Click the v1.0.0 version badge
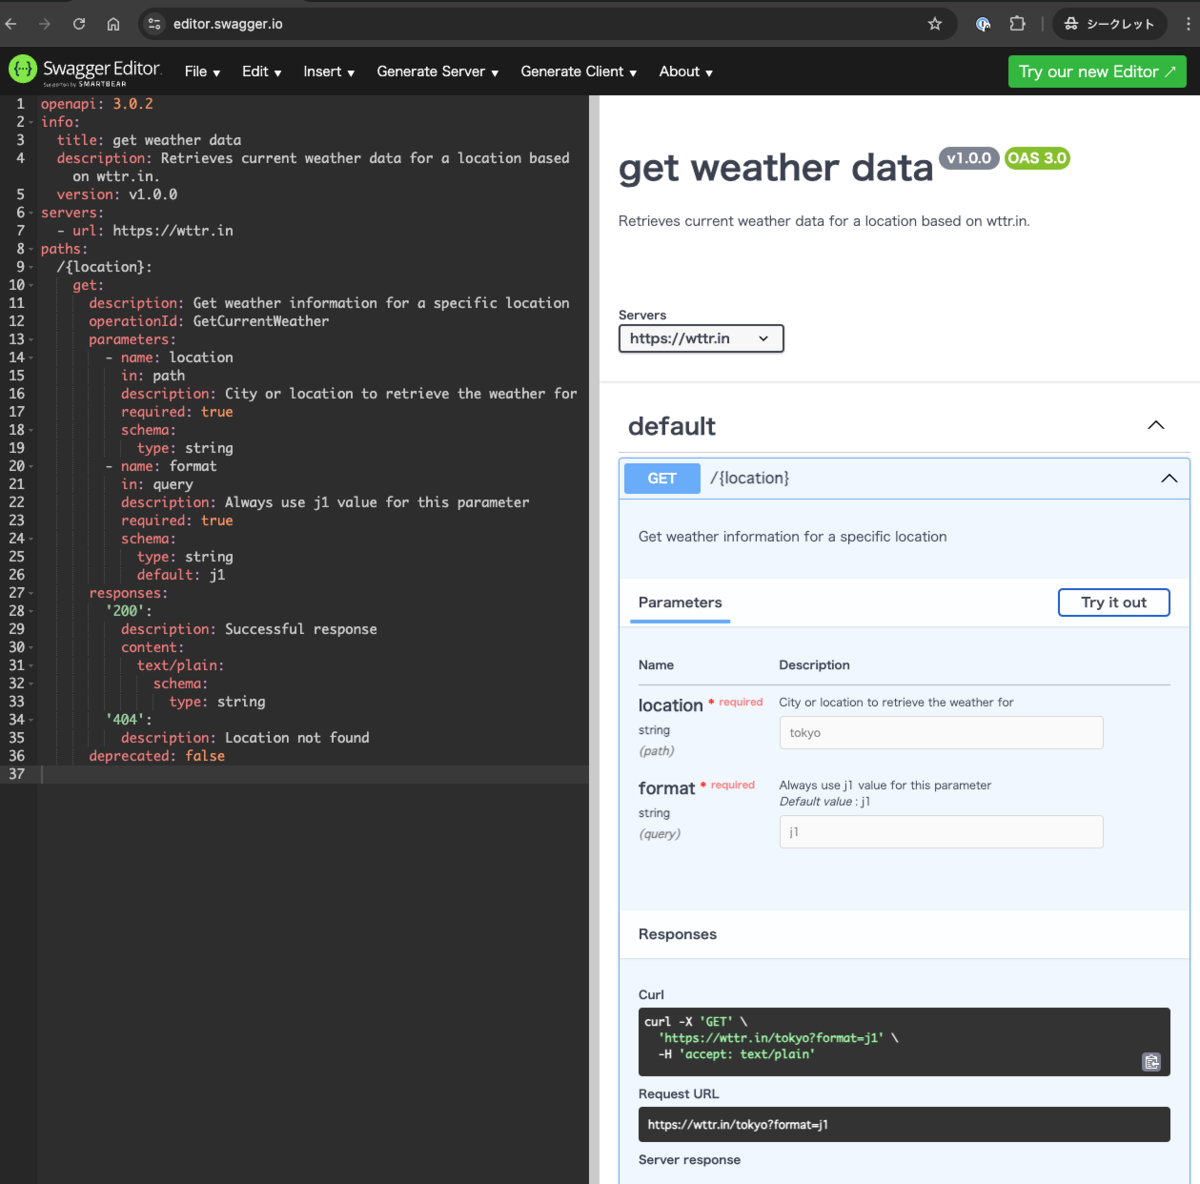The image size is (1200, 1184). [x=969, y=158]
